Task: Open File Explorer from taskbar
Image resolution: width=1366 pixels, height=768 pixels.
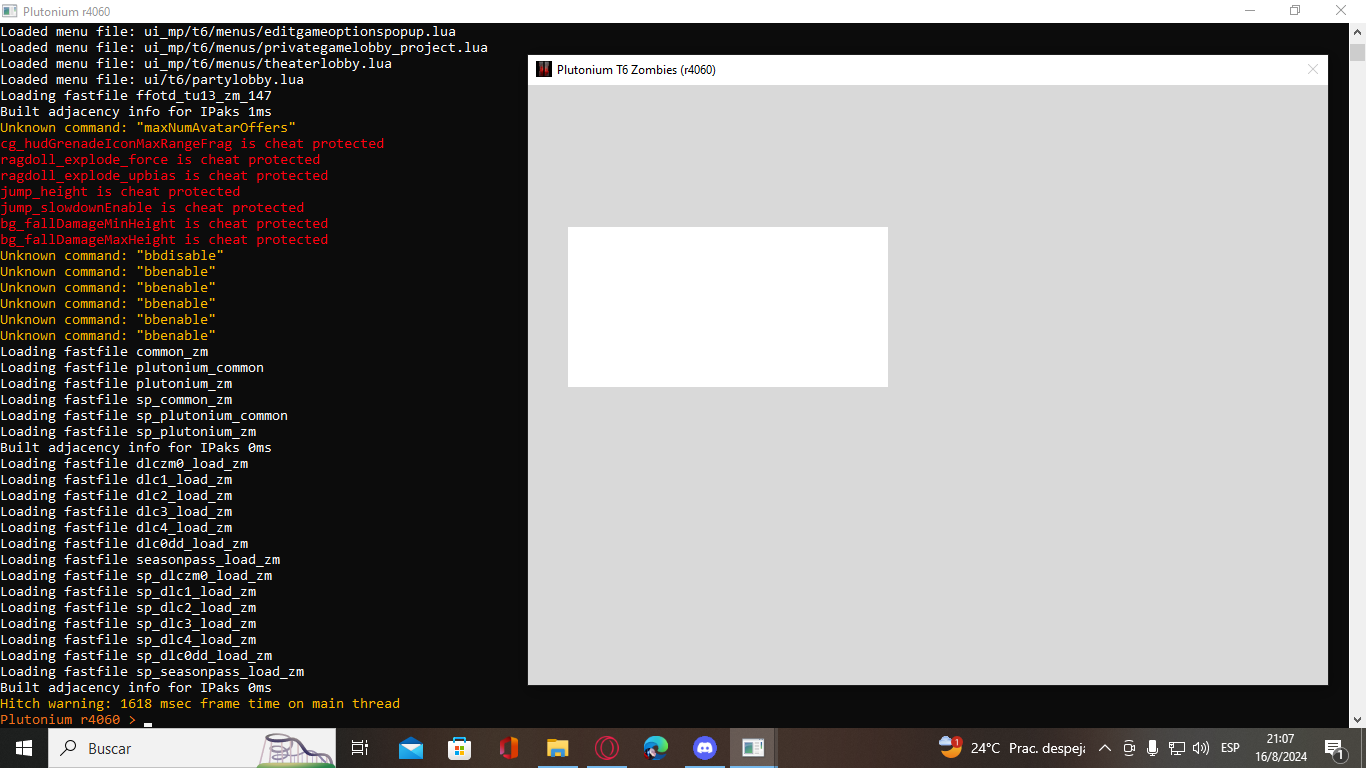Action: [558, 748]
